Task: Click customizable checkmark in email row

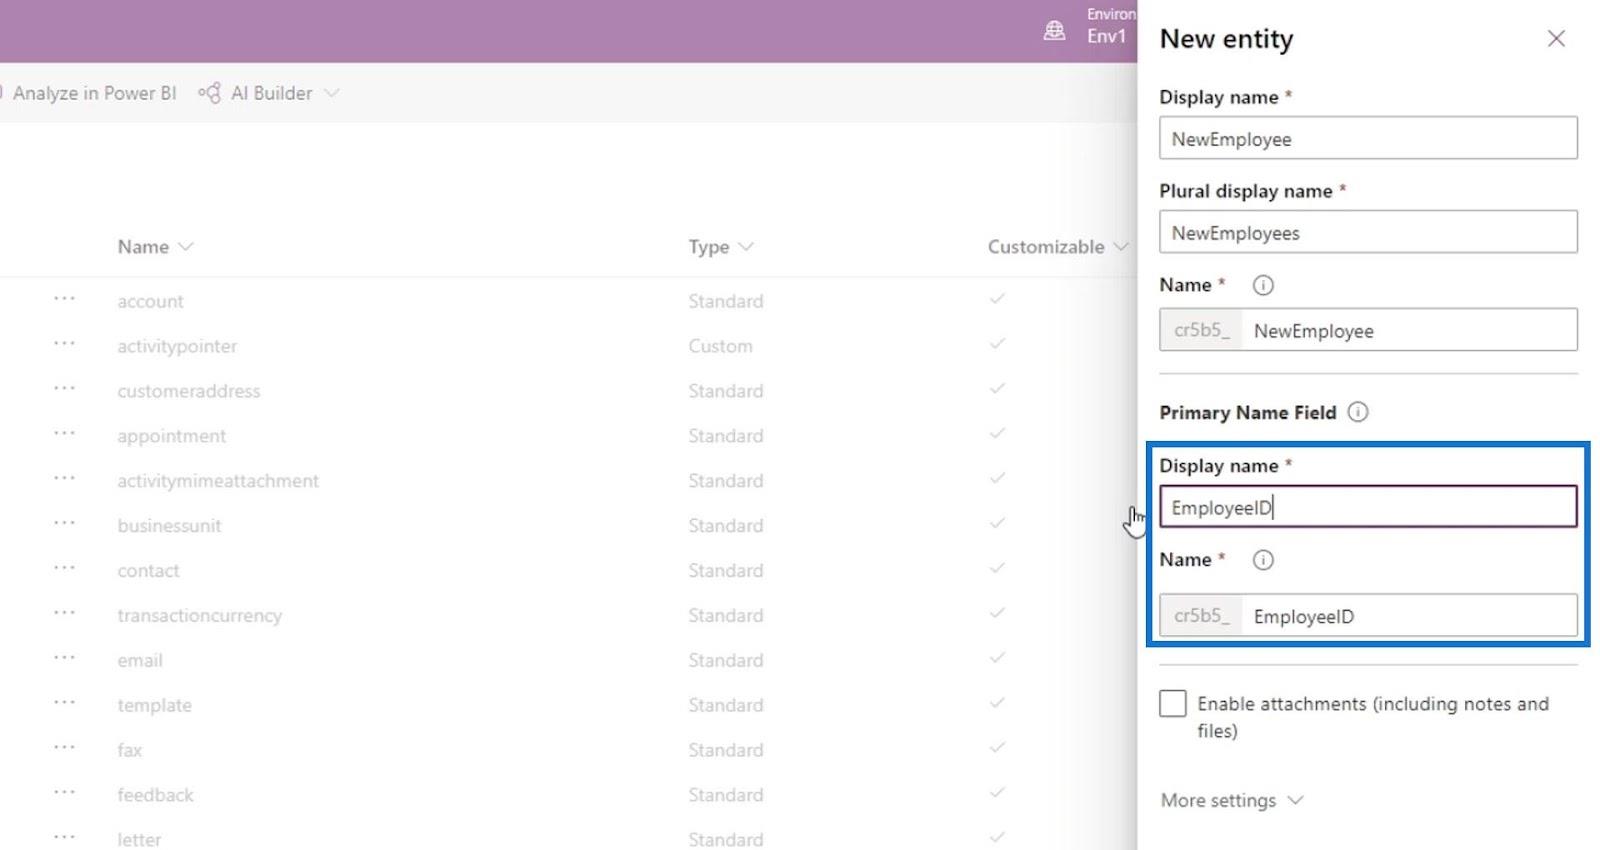Action: coord(997,658)
